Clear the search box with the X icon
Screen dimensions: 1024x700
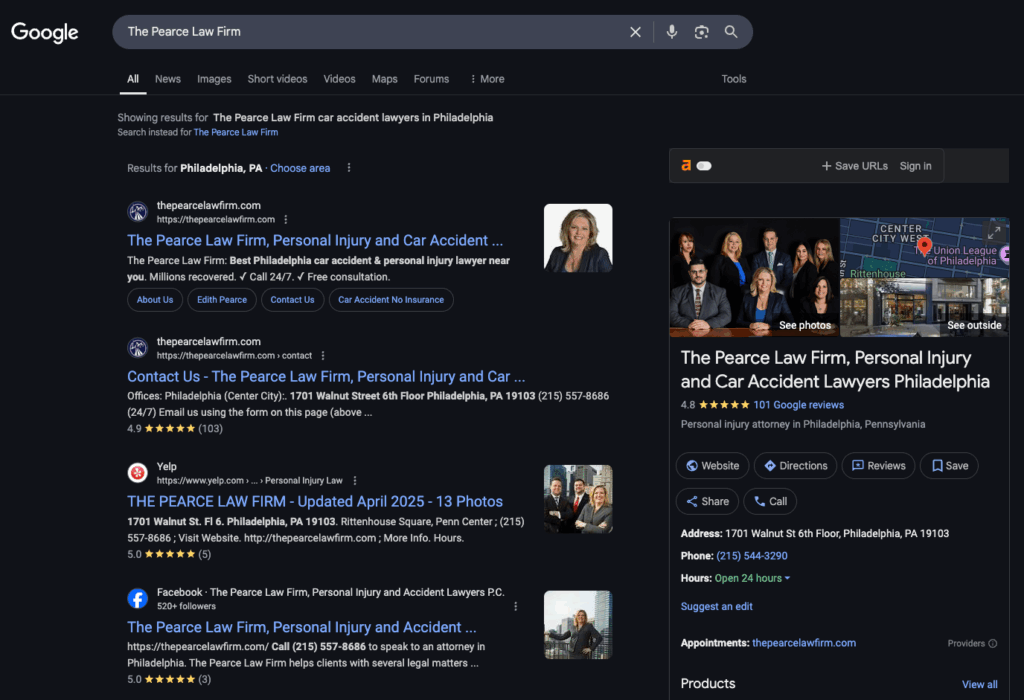pyautogui.click(x=635, y=32)
